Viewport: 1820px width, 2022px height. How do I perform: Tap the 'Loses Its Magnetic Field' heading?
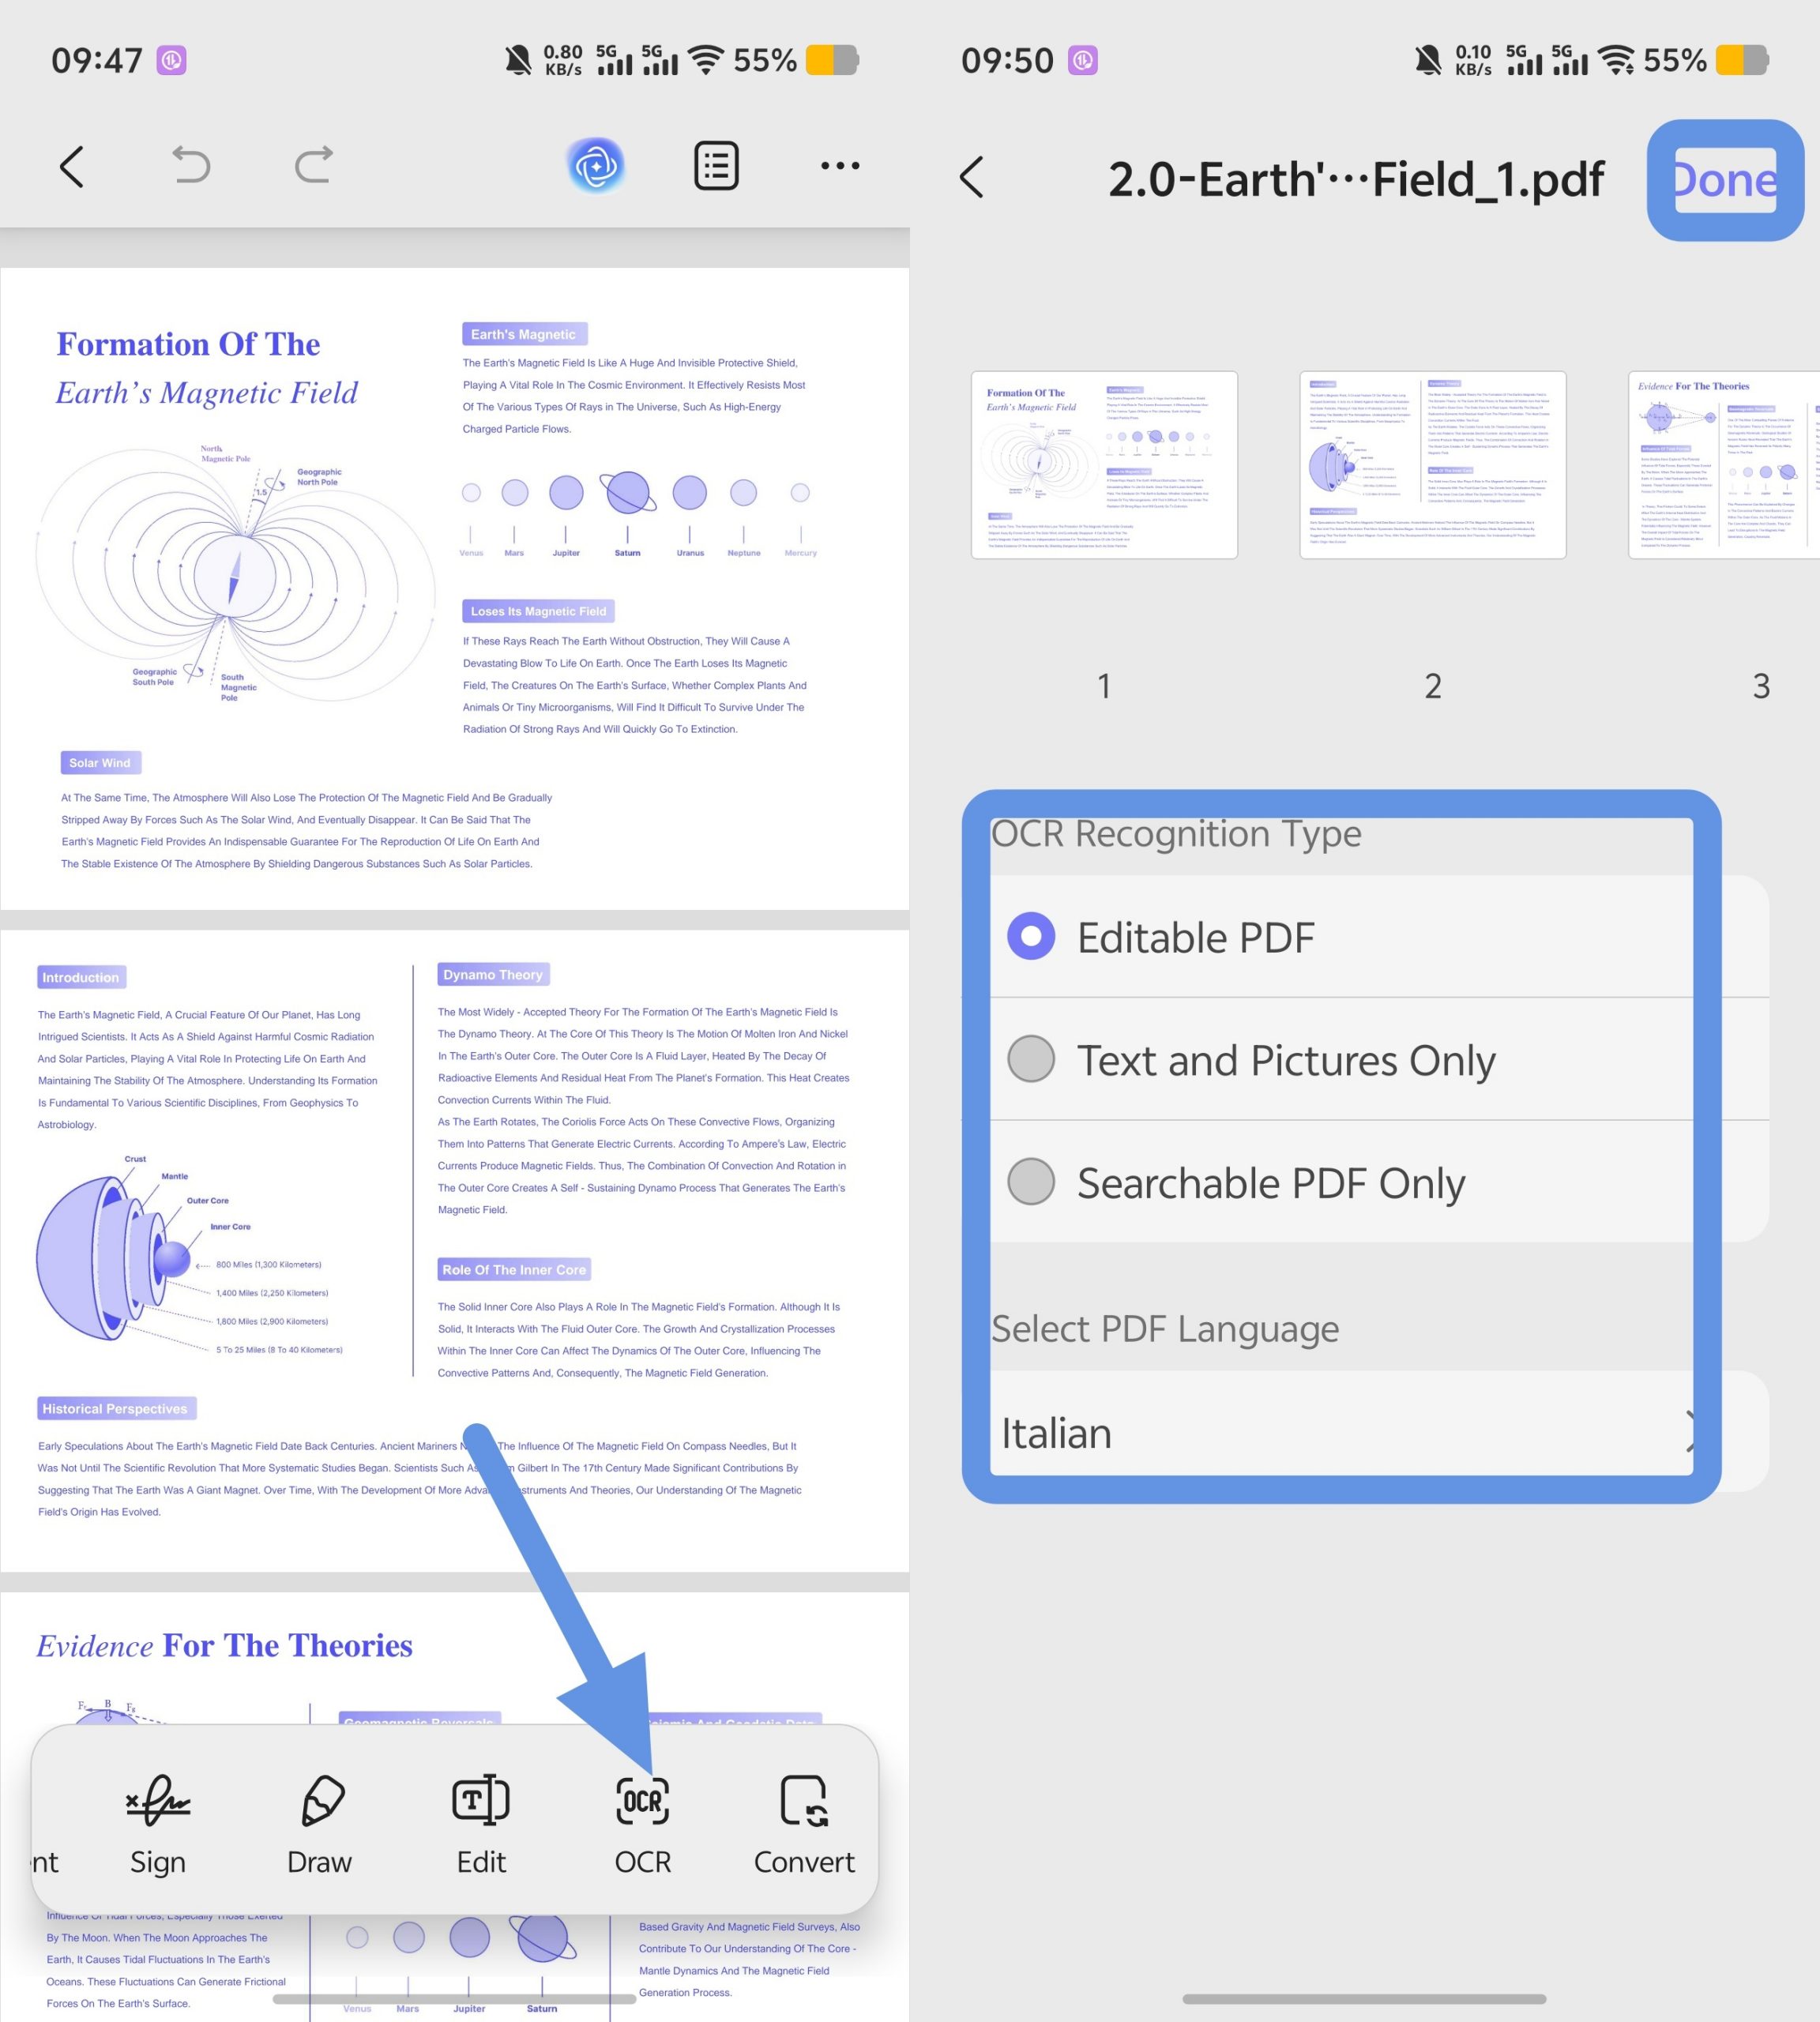tap(538, 611)
